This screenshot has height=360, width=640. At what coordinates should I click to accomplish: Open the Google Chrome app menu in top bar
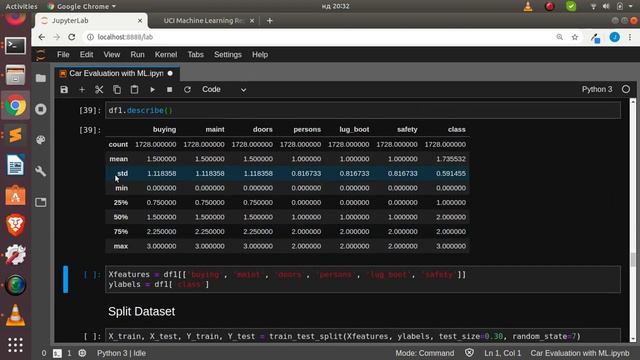(x=82, y=6)
